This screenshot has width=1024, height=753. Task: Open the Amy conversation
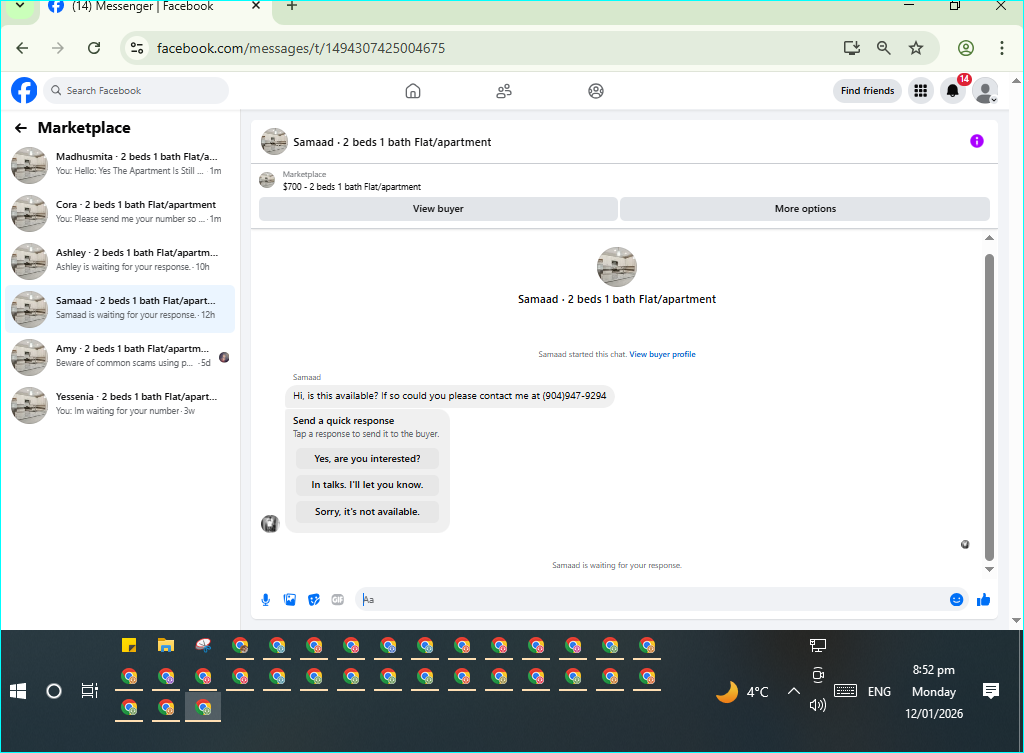[120, 357]
